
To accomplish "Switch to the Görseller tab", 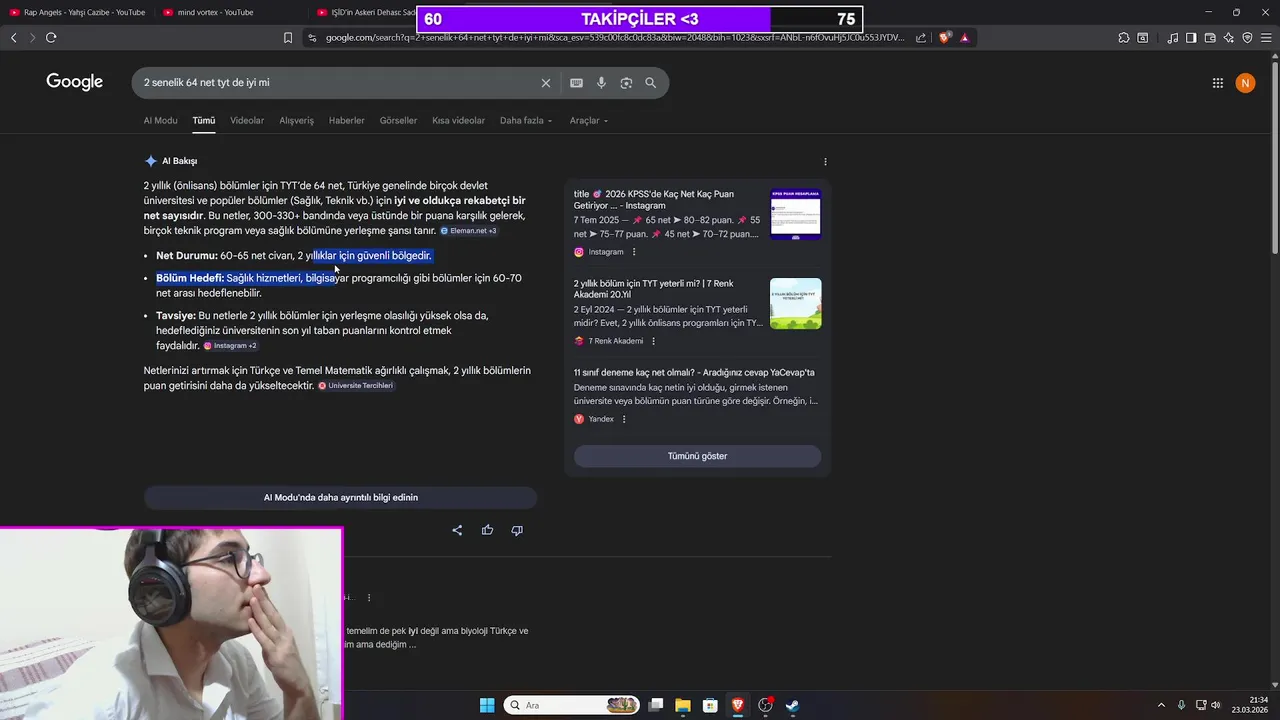I will pyautogui.click(x=398, y=121).
